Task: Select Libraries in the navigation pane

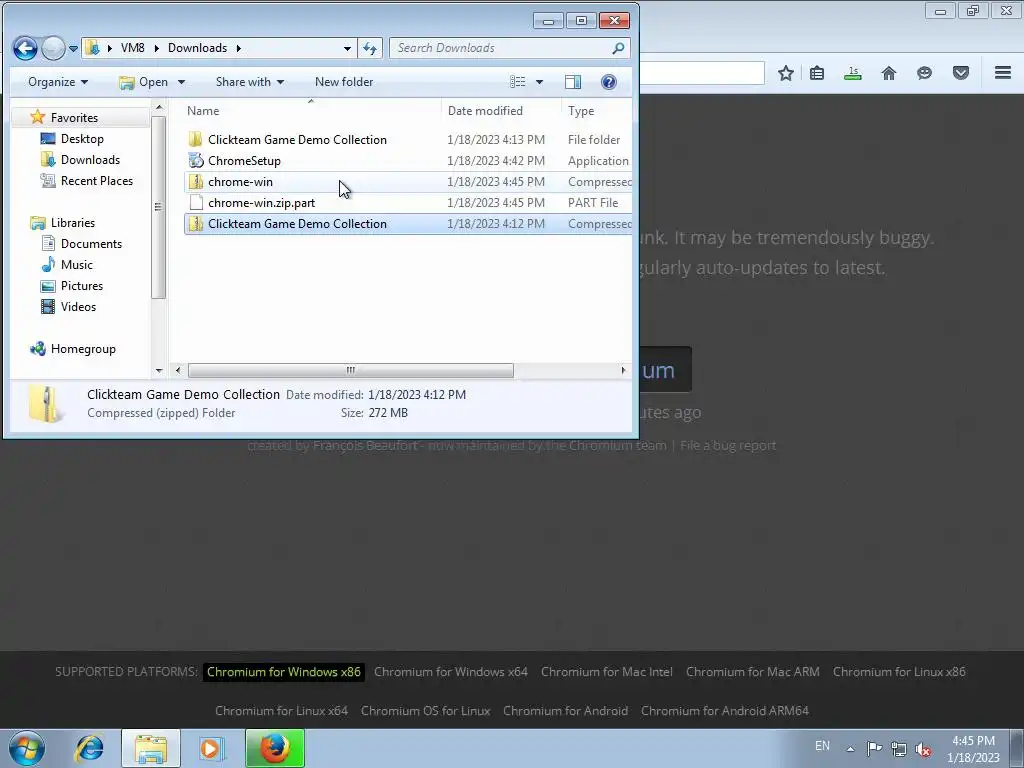Action: click(x=72, y=223)
